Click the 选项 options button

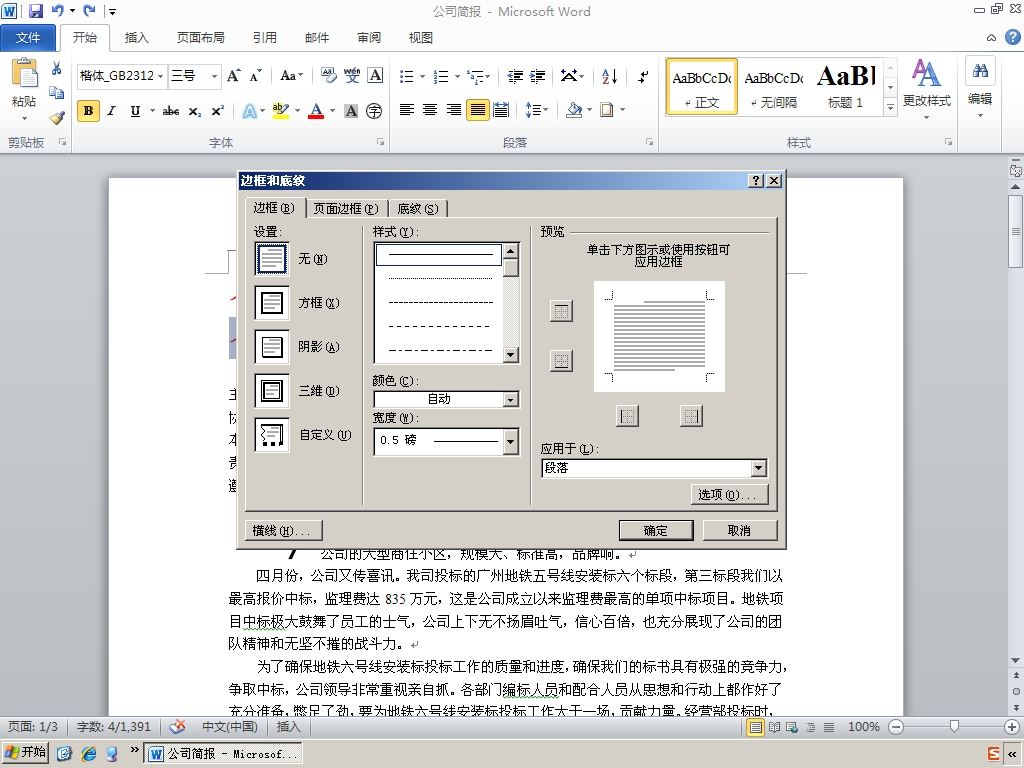pyautogui.click(x=729, y=494)
